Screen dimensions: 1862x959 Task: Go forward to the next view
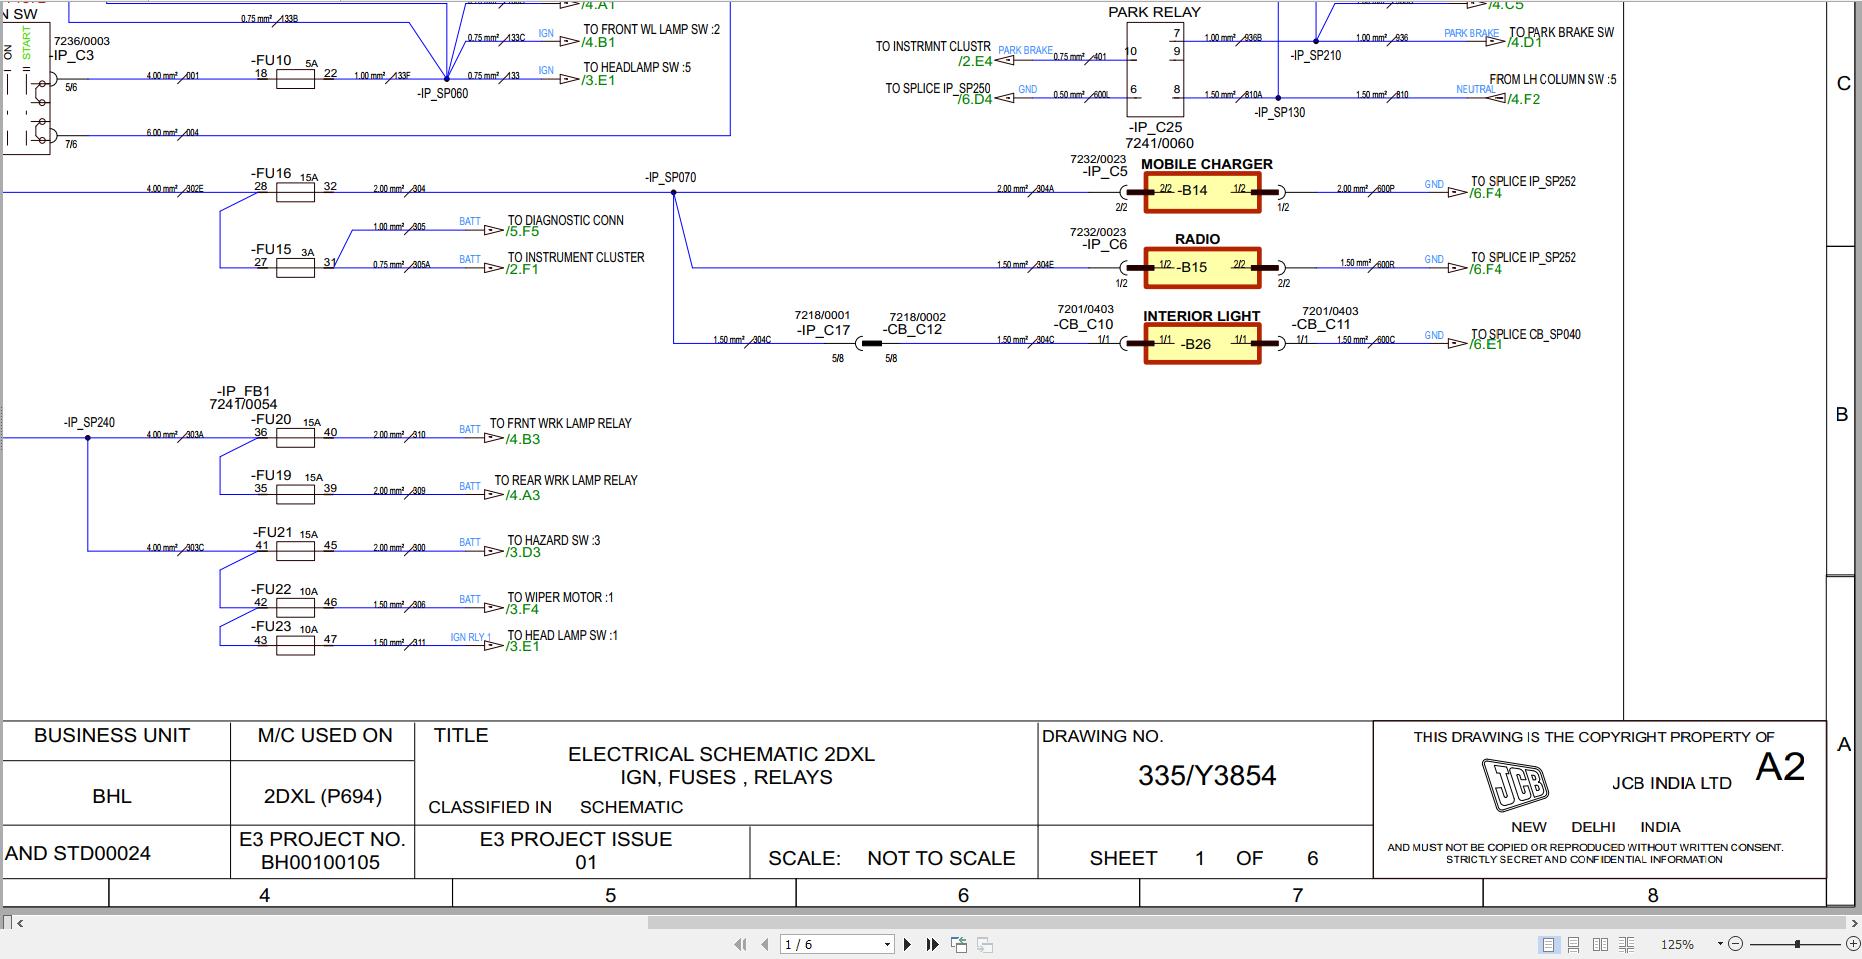[x=985, y=943]
